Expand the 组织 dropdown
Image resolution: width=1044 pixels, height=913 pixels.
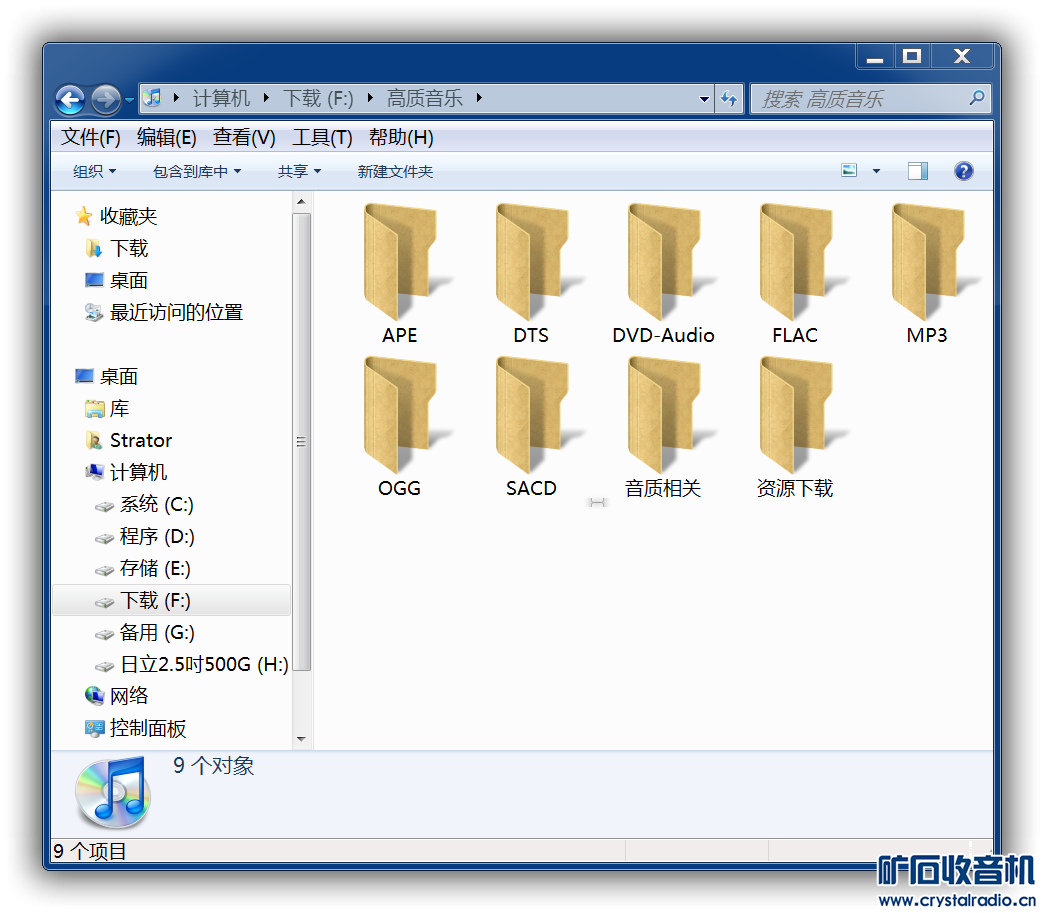[x=94, y=172]
